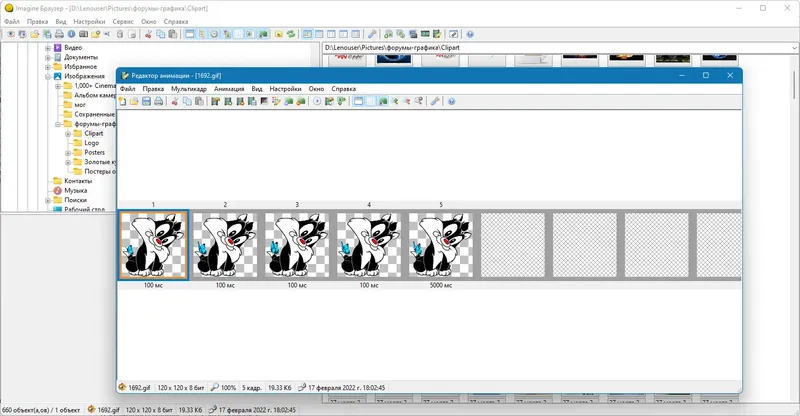This screenshot has height=416, width=800.
Task: Collapse the Изображения tree node
Action: (x=48, y=77)
